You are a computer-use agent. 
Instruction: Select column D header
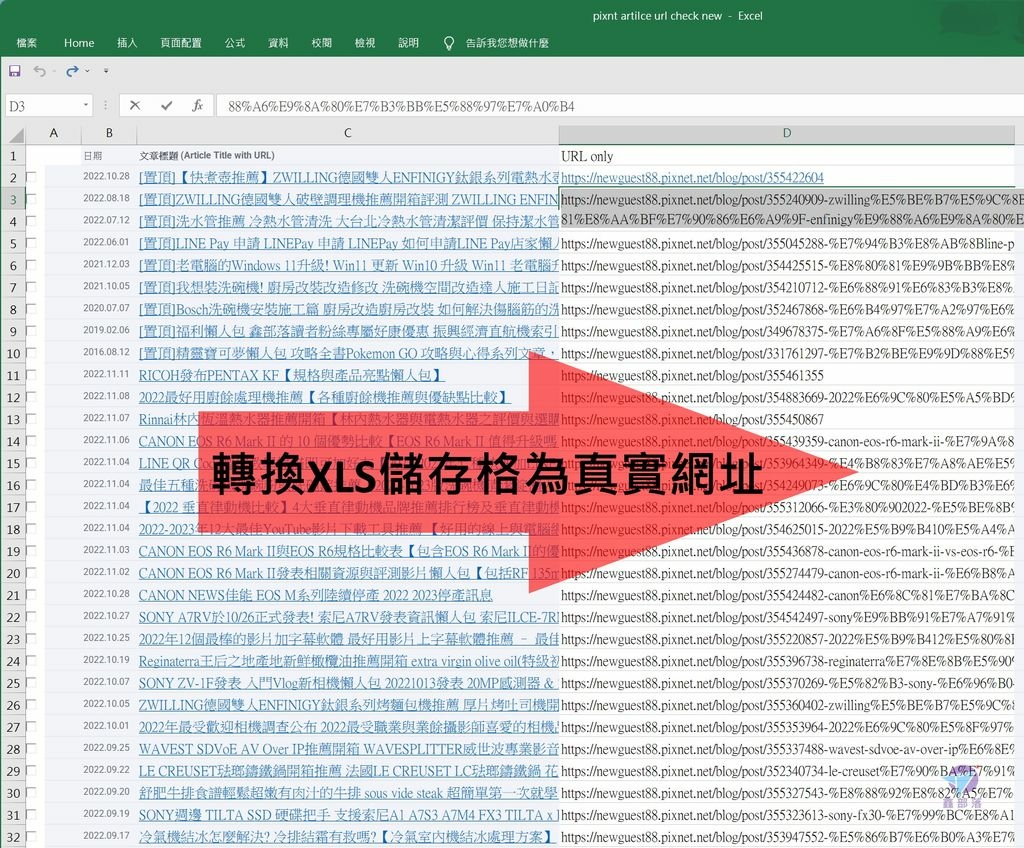pos(787,133)
